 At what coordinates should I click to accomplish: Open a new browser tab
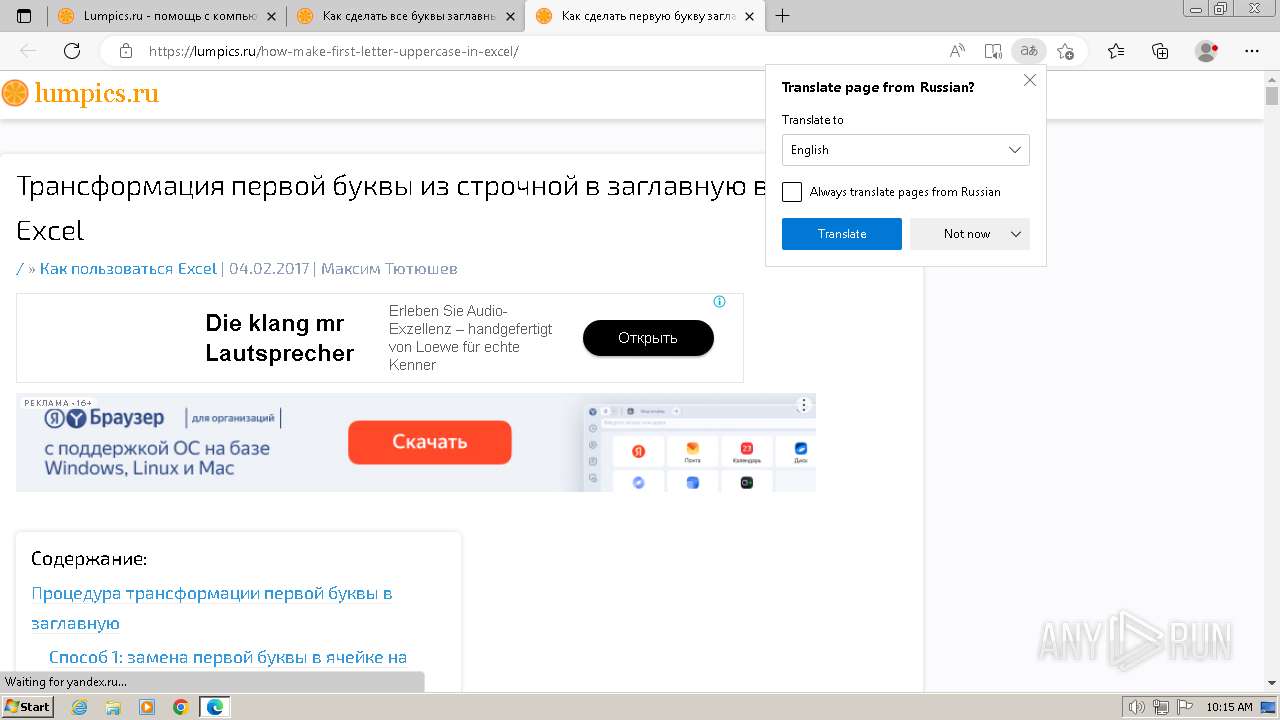pyautogui.click(x=782, y=16)
